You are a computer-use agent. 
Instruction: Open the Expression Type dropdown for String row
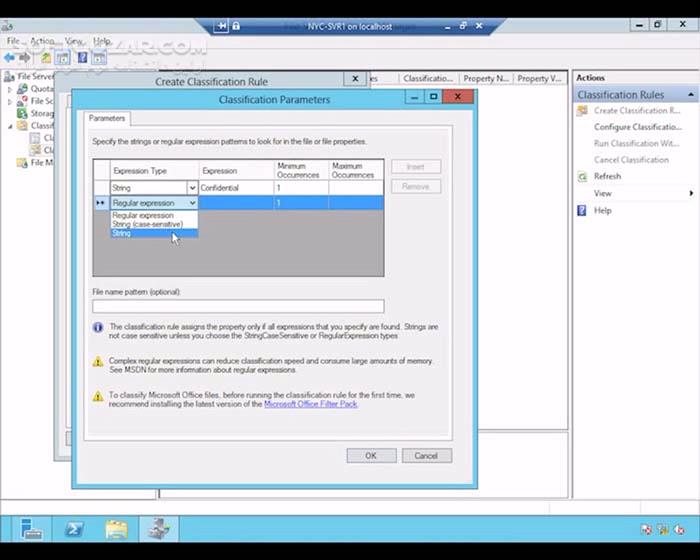192,188
